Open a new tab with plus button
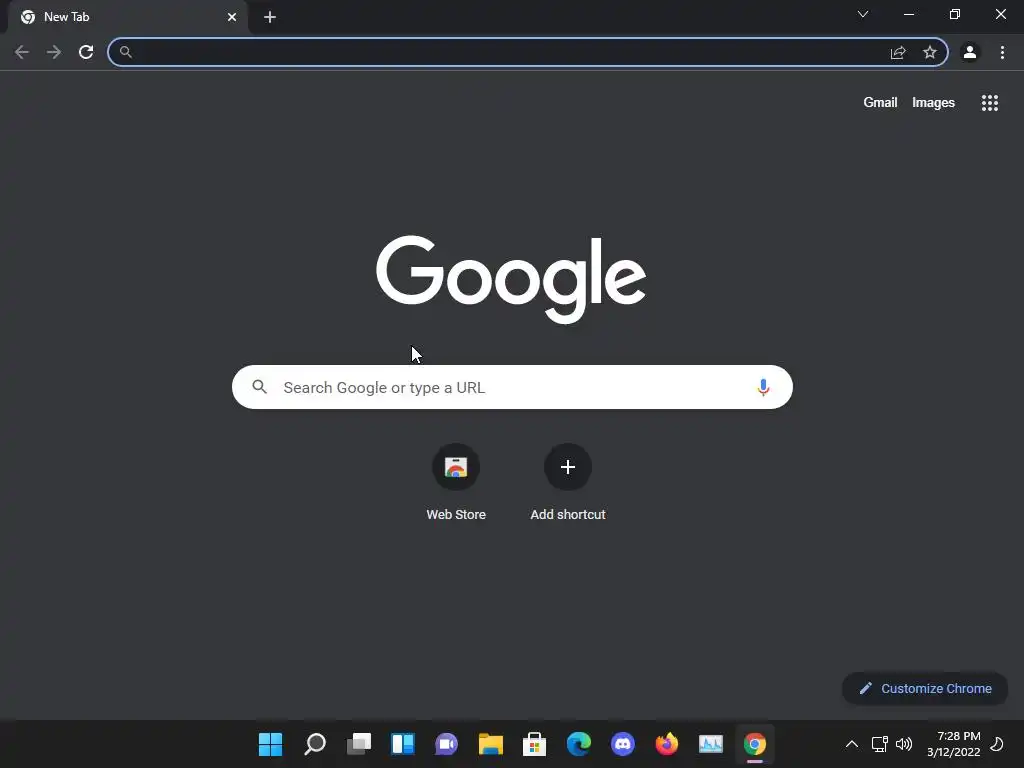 click(x=270, y=17)
